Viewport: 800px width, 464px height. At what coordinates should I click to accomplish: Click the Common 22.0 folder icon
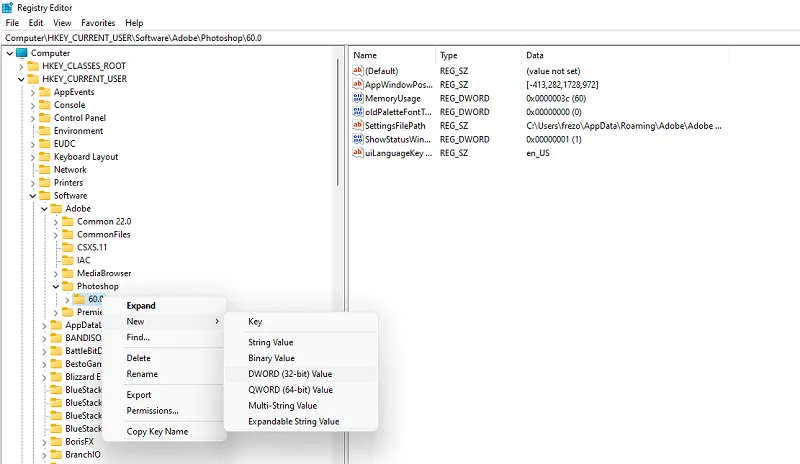coord(68,222)
